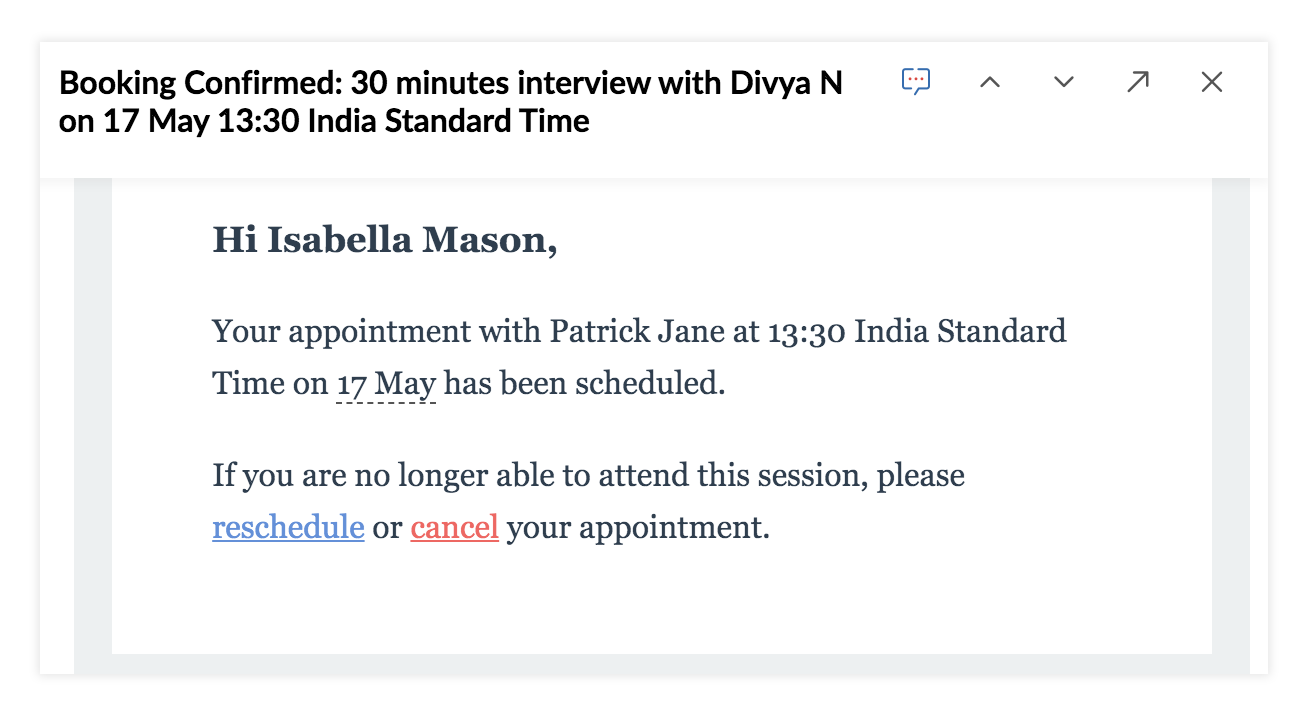Go to previous email with up chevron

click(x=990, y=82)
